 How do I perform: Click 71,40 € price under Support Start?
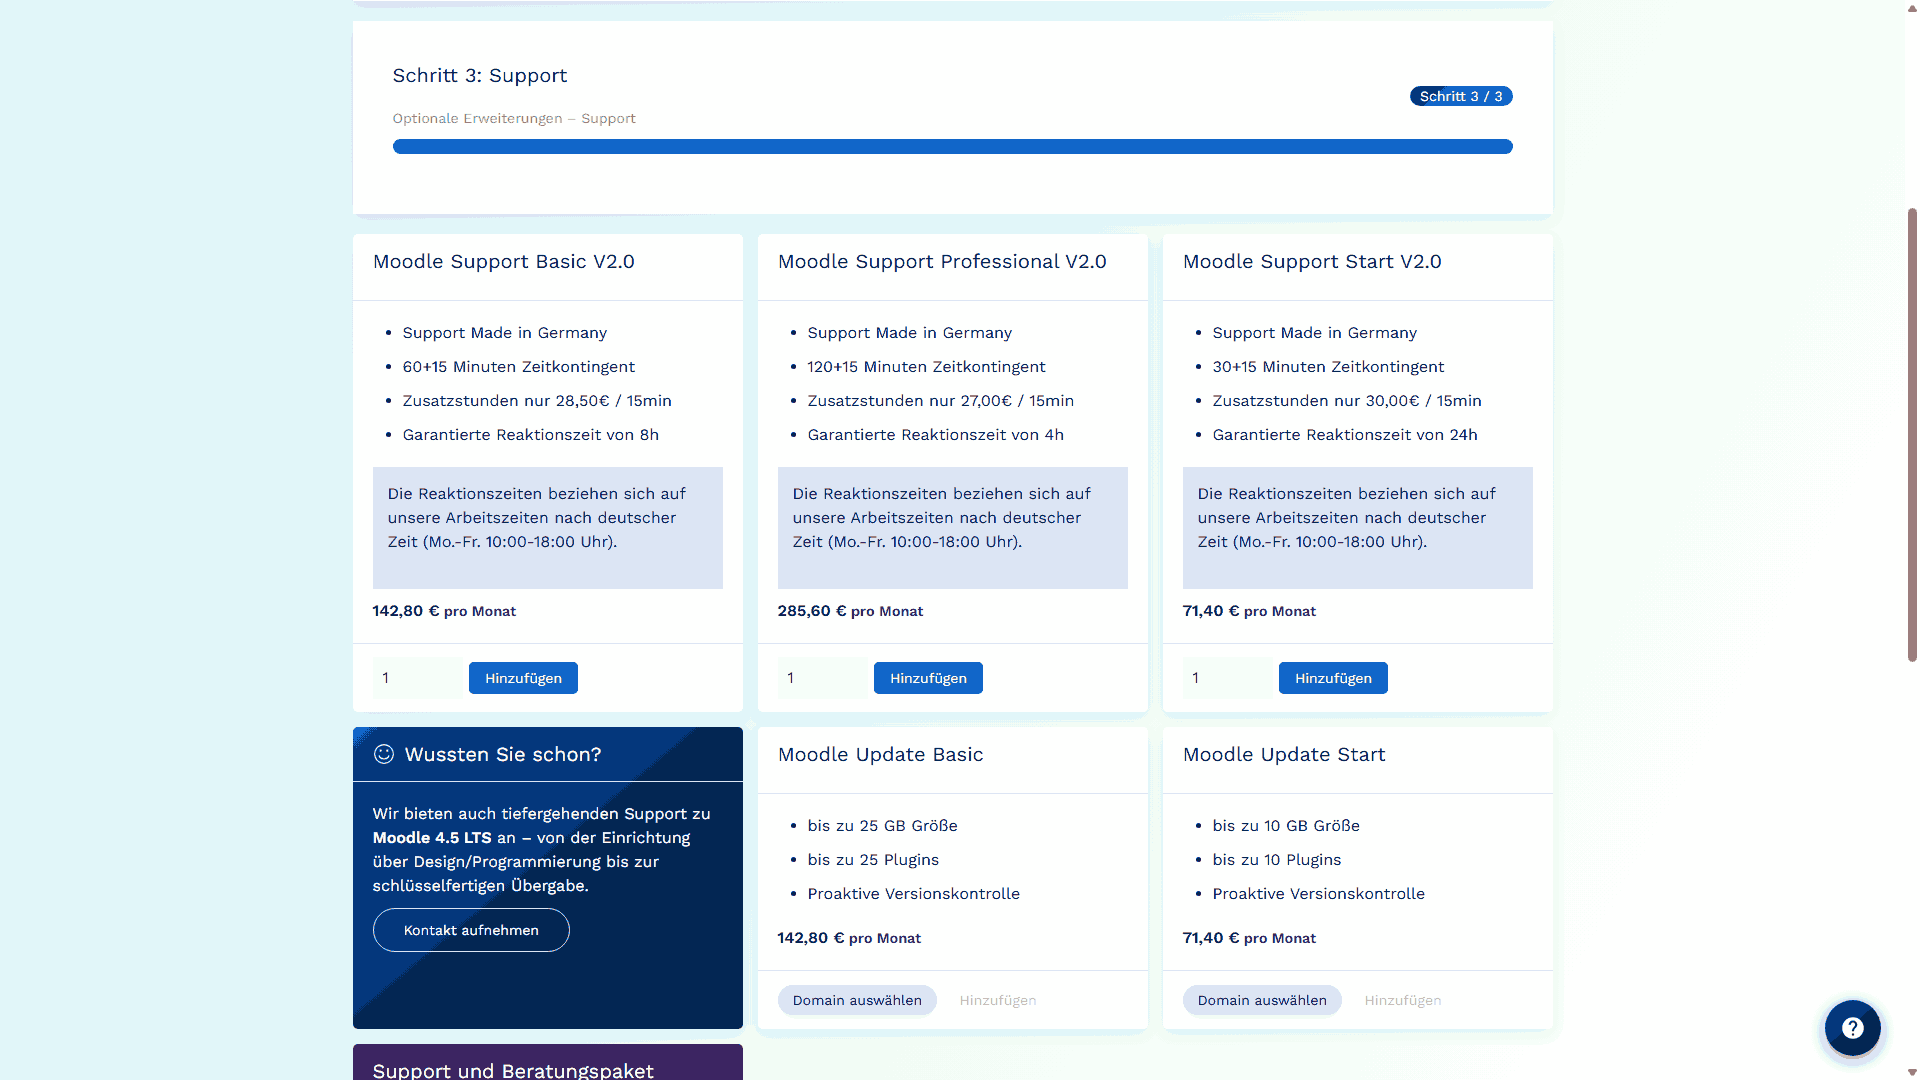[x=1249, y=611]
